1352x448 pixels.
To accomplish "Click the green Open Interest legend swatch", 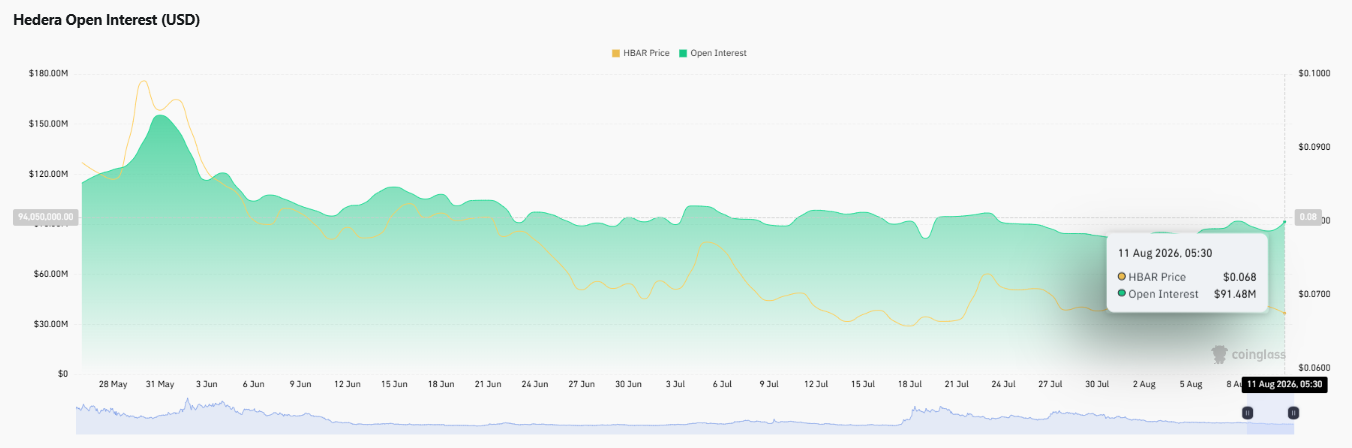I will 683,53.
